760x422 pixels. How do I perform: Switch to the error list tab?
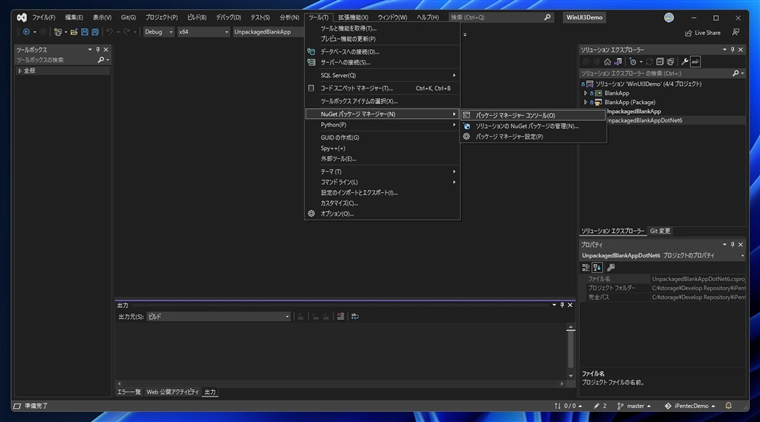[129, 392]
